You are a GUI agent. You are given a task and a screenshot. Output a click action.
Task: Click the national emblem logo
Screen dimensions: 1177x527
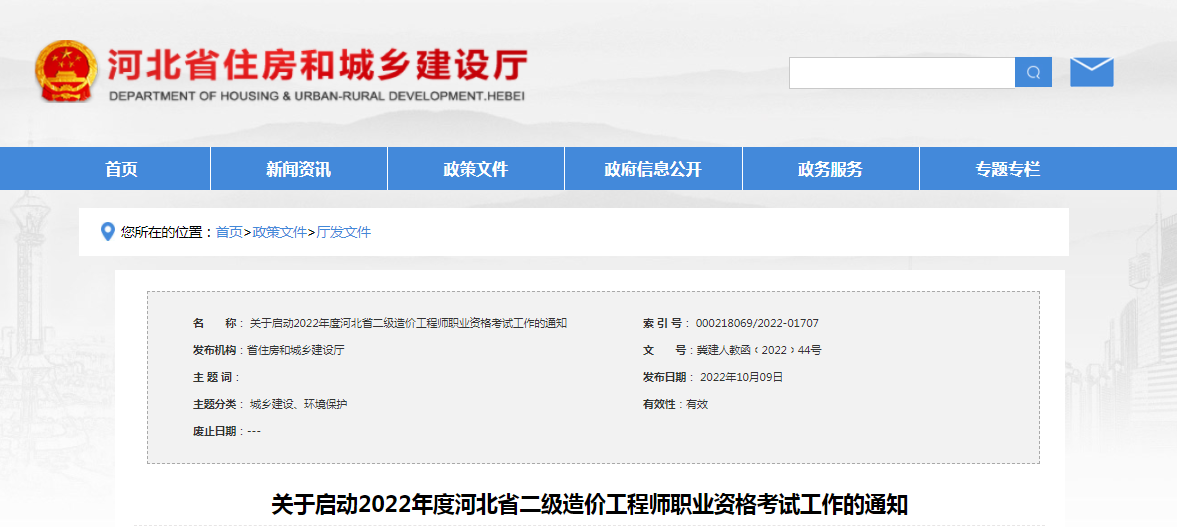pos(66,72)
